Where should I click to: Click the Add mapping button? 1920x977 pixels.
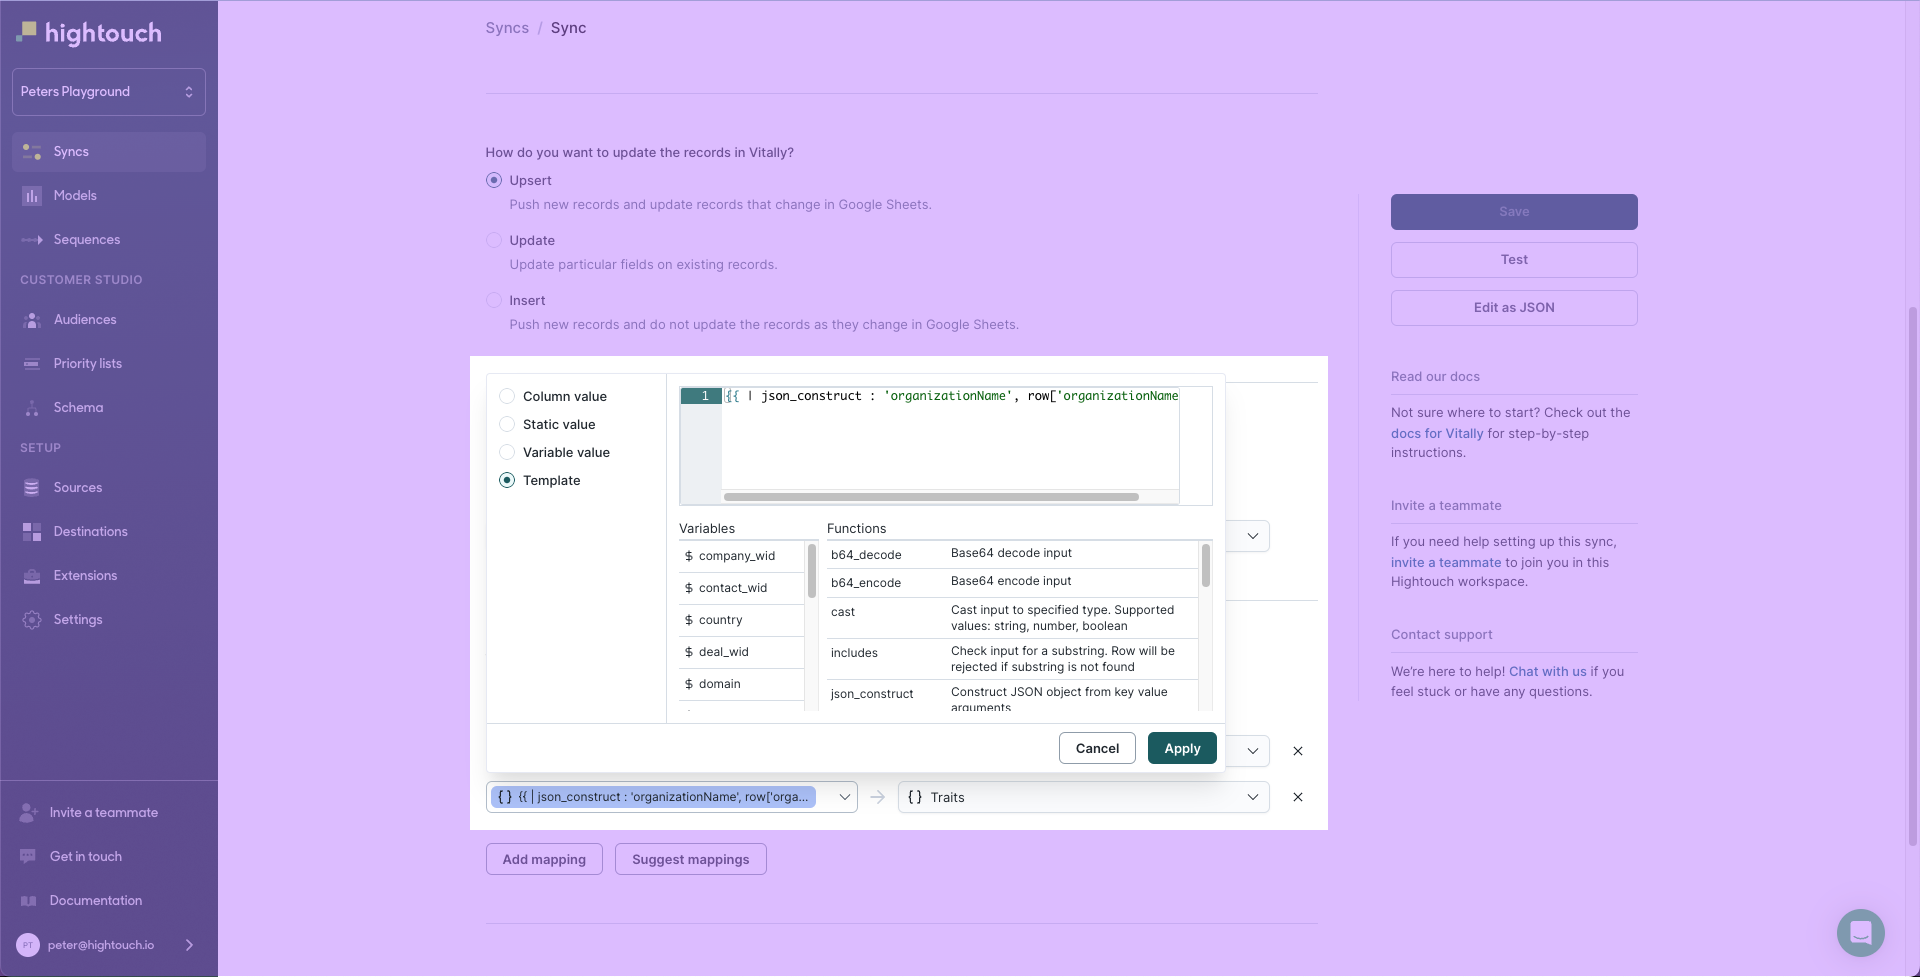pos(544,859)
